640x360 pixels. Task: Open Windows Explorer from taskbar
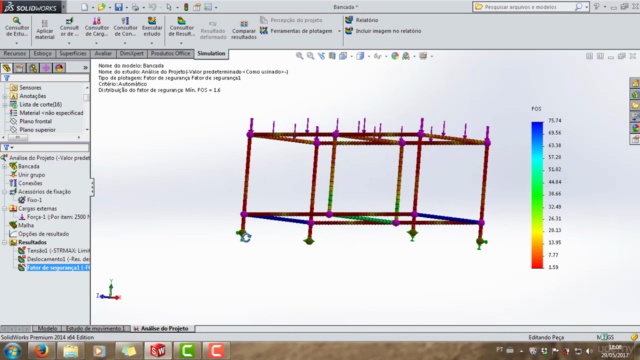click(x=70, y=351)
